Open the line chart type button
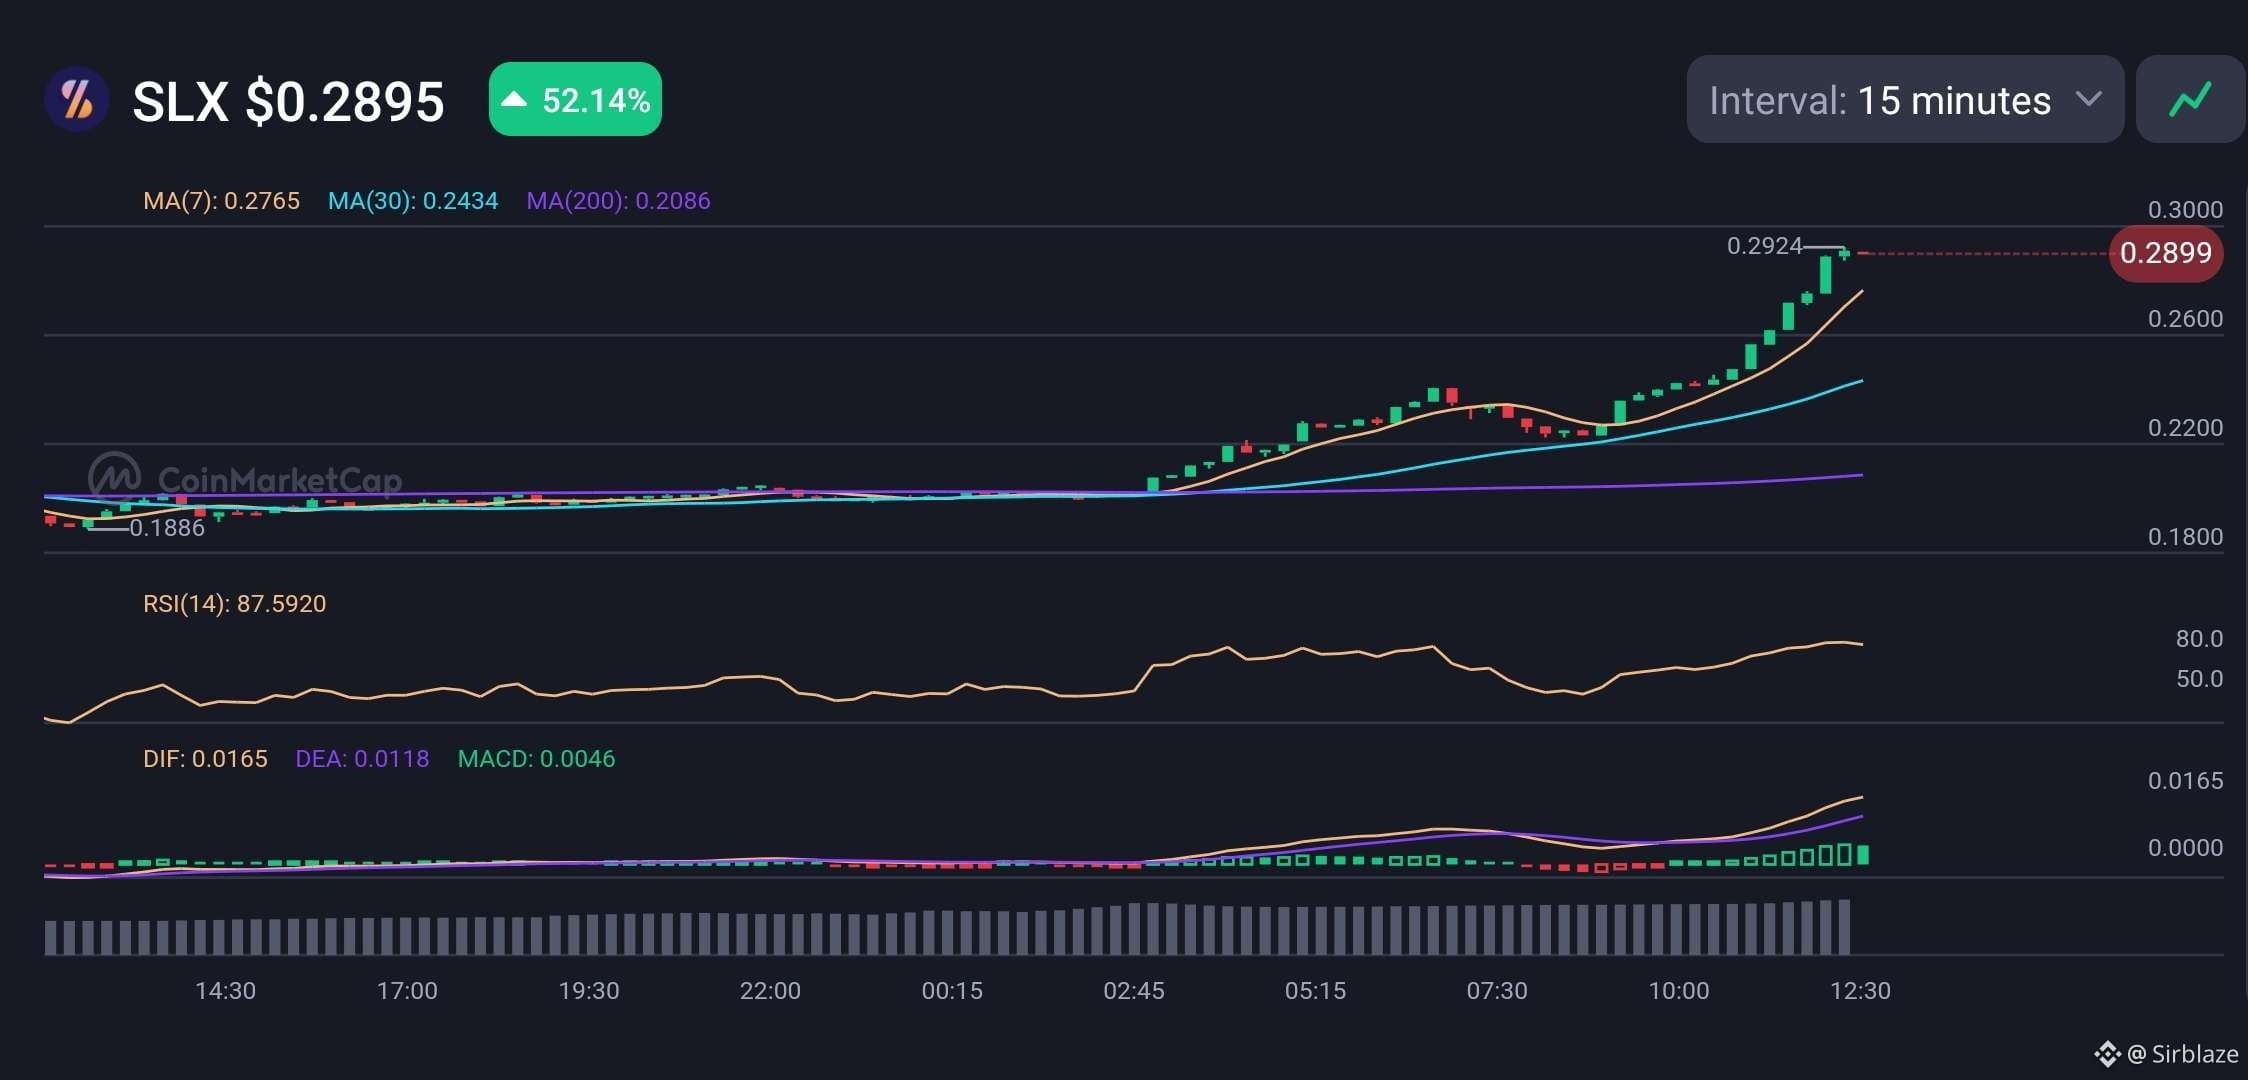 [x=2190, y=99]
